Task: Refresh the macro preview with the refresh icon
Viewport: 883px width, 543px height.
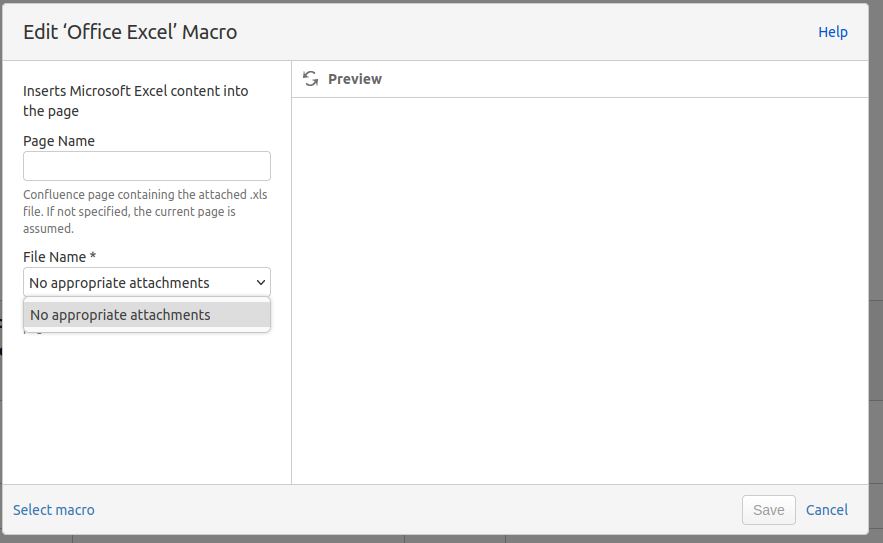Action: (x=310, y=79)
